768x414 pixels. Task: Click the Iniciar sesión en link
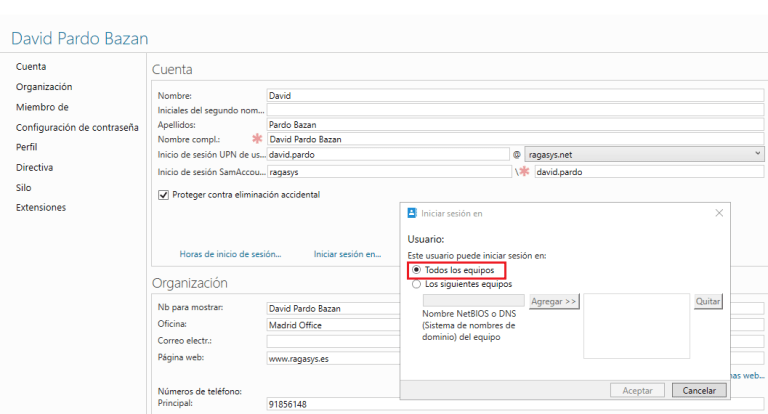347,254
